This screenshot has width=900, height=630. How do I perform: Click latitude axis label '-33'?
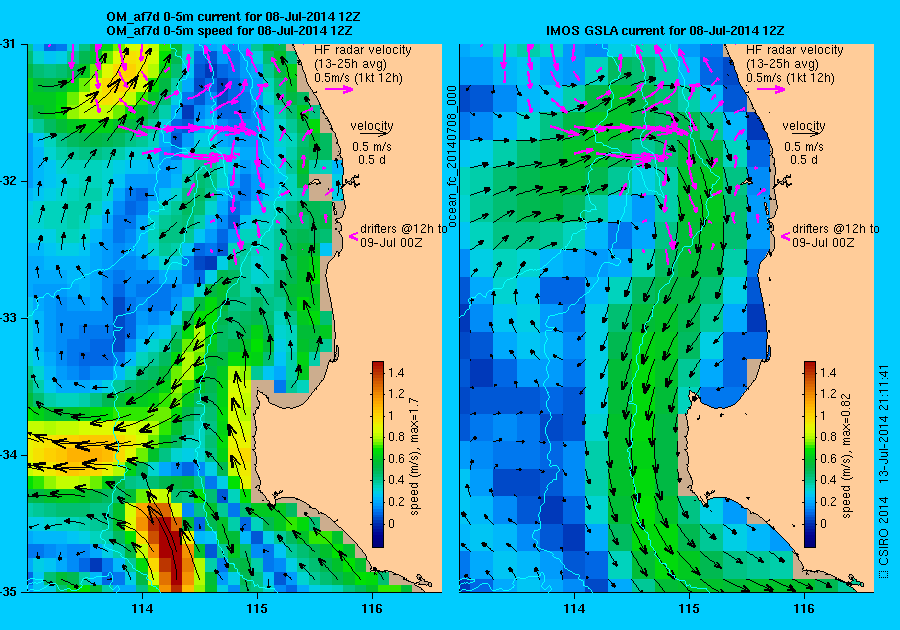pos(7,317)
